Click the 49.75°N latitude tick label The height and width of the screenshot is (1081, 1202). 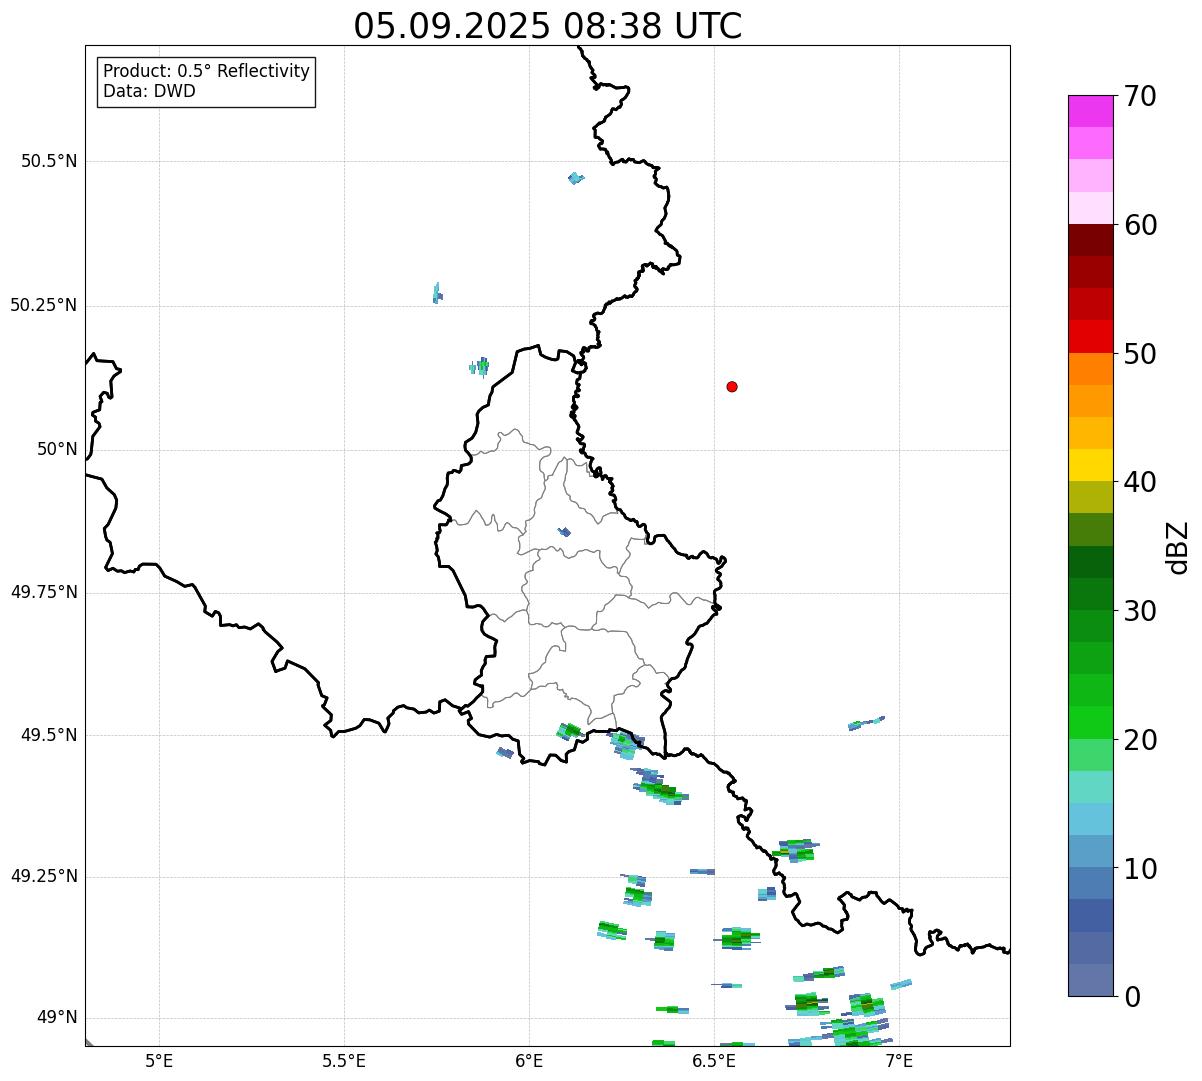(43, 592)
